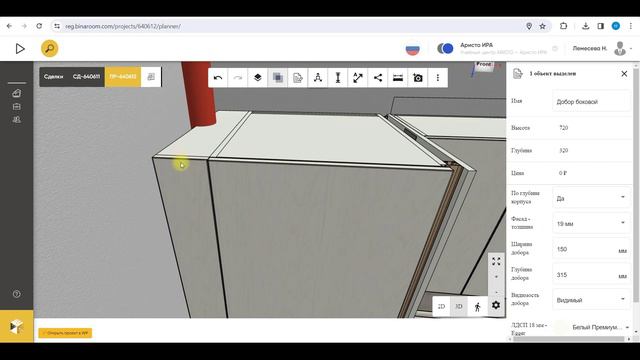Click the browser back arrow
The height and width of the screenshot is (360, 640).
pos(9,26)
